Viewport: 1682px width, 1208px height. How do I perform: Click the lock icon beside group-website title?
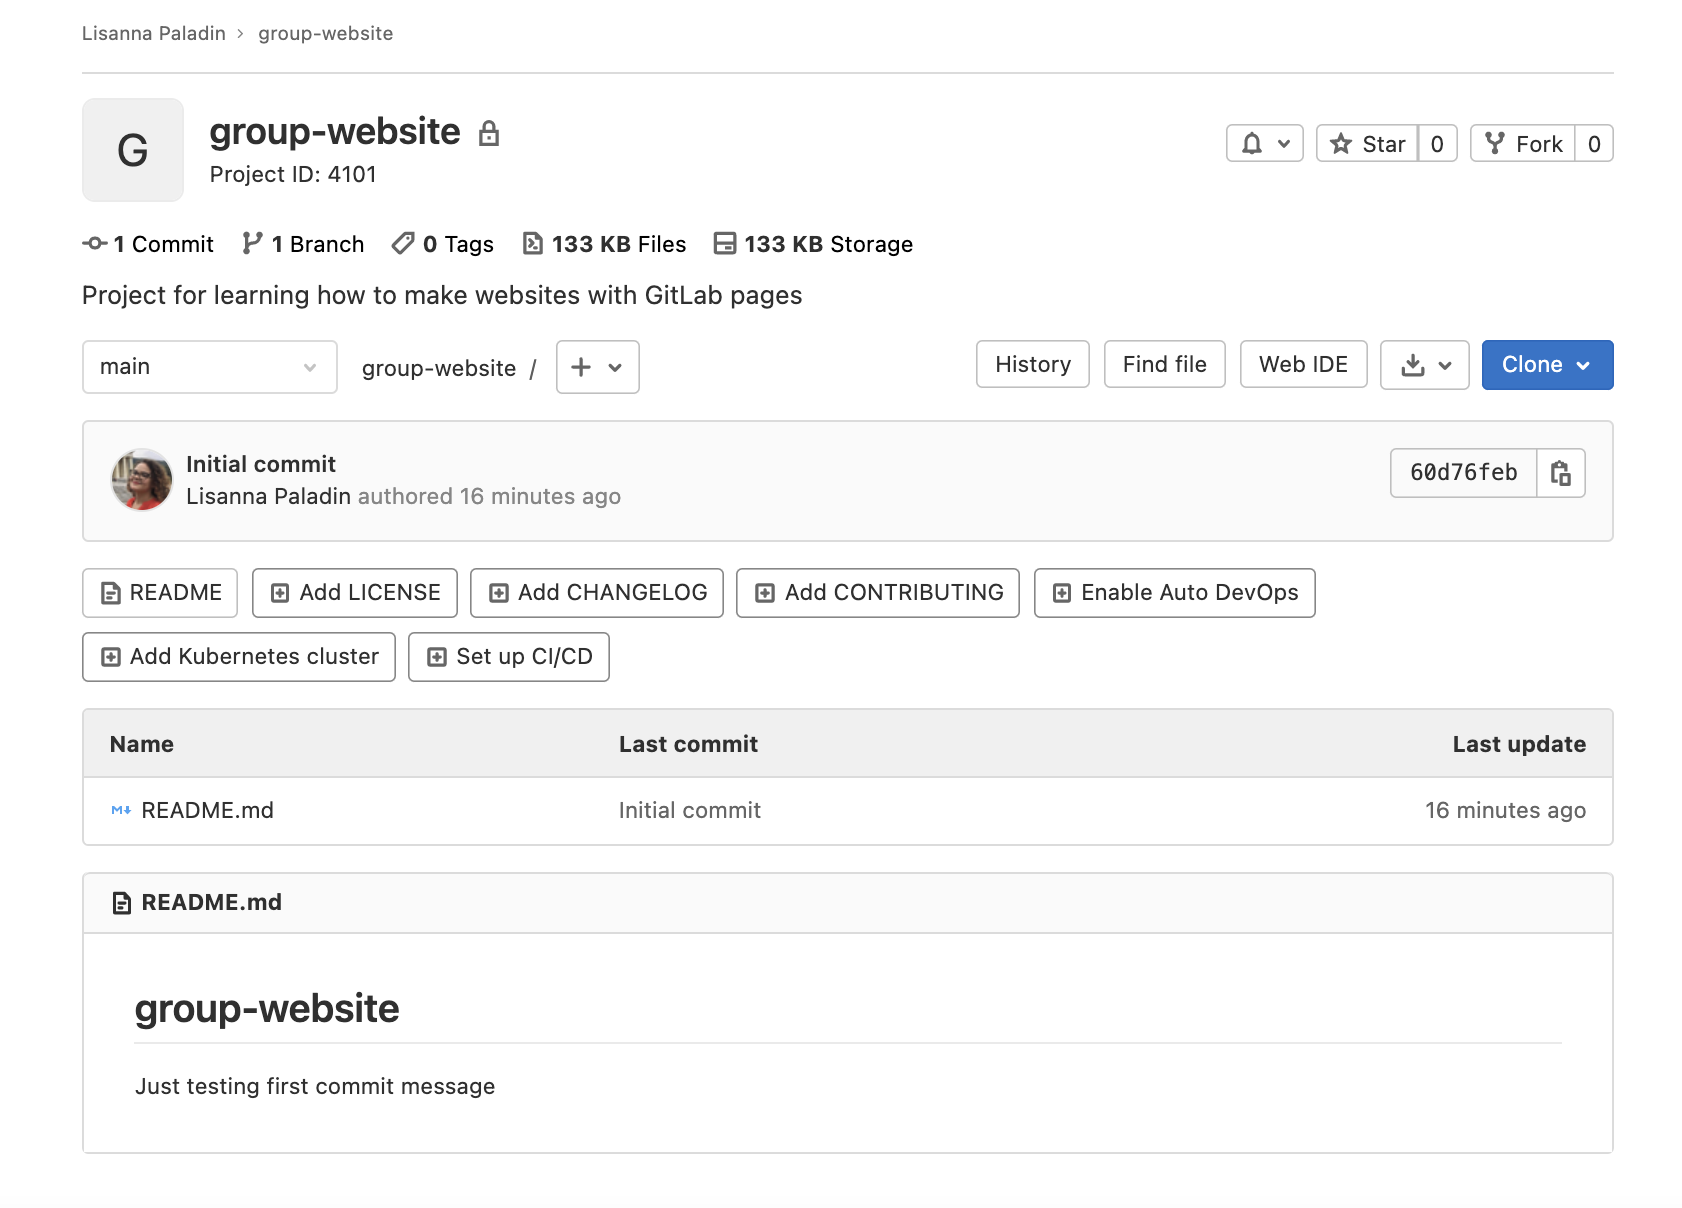pyautogui.click(x=490, y=131)
